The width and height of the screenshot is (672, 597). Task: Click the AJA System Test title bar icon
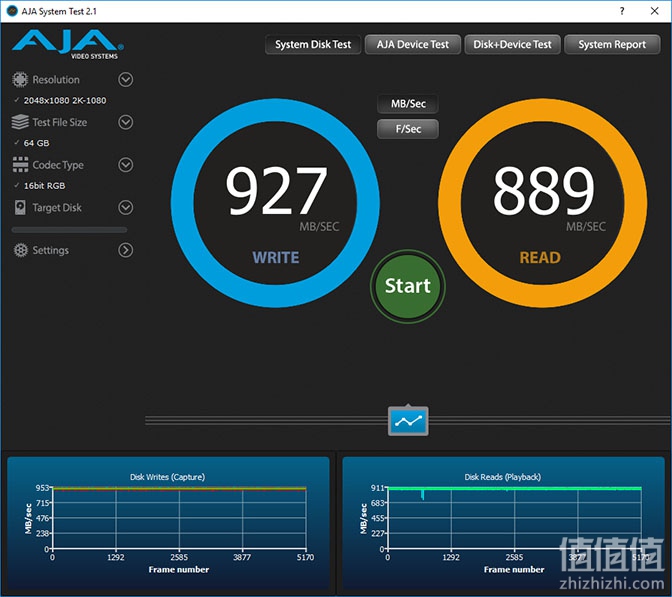coord(12,11)
